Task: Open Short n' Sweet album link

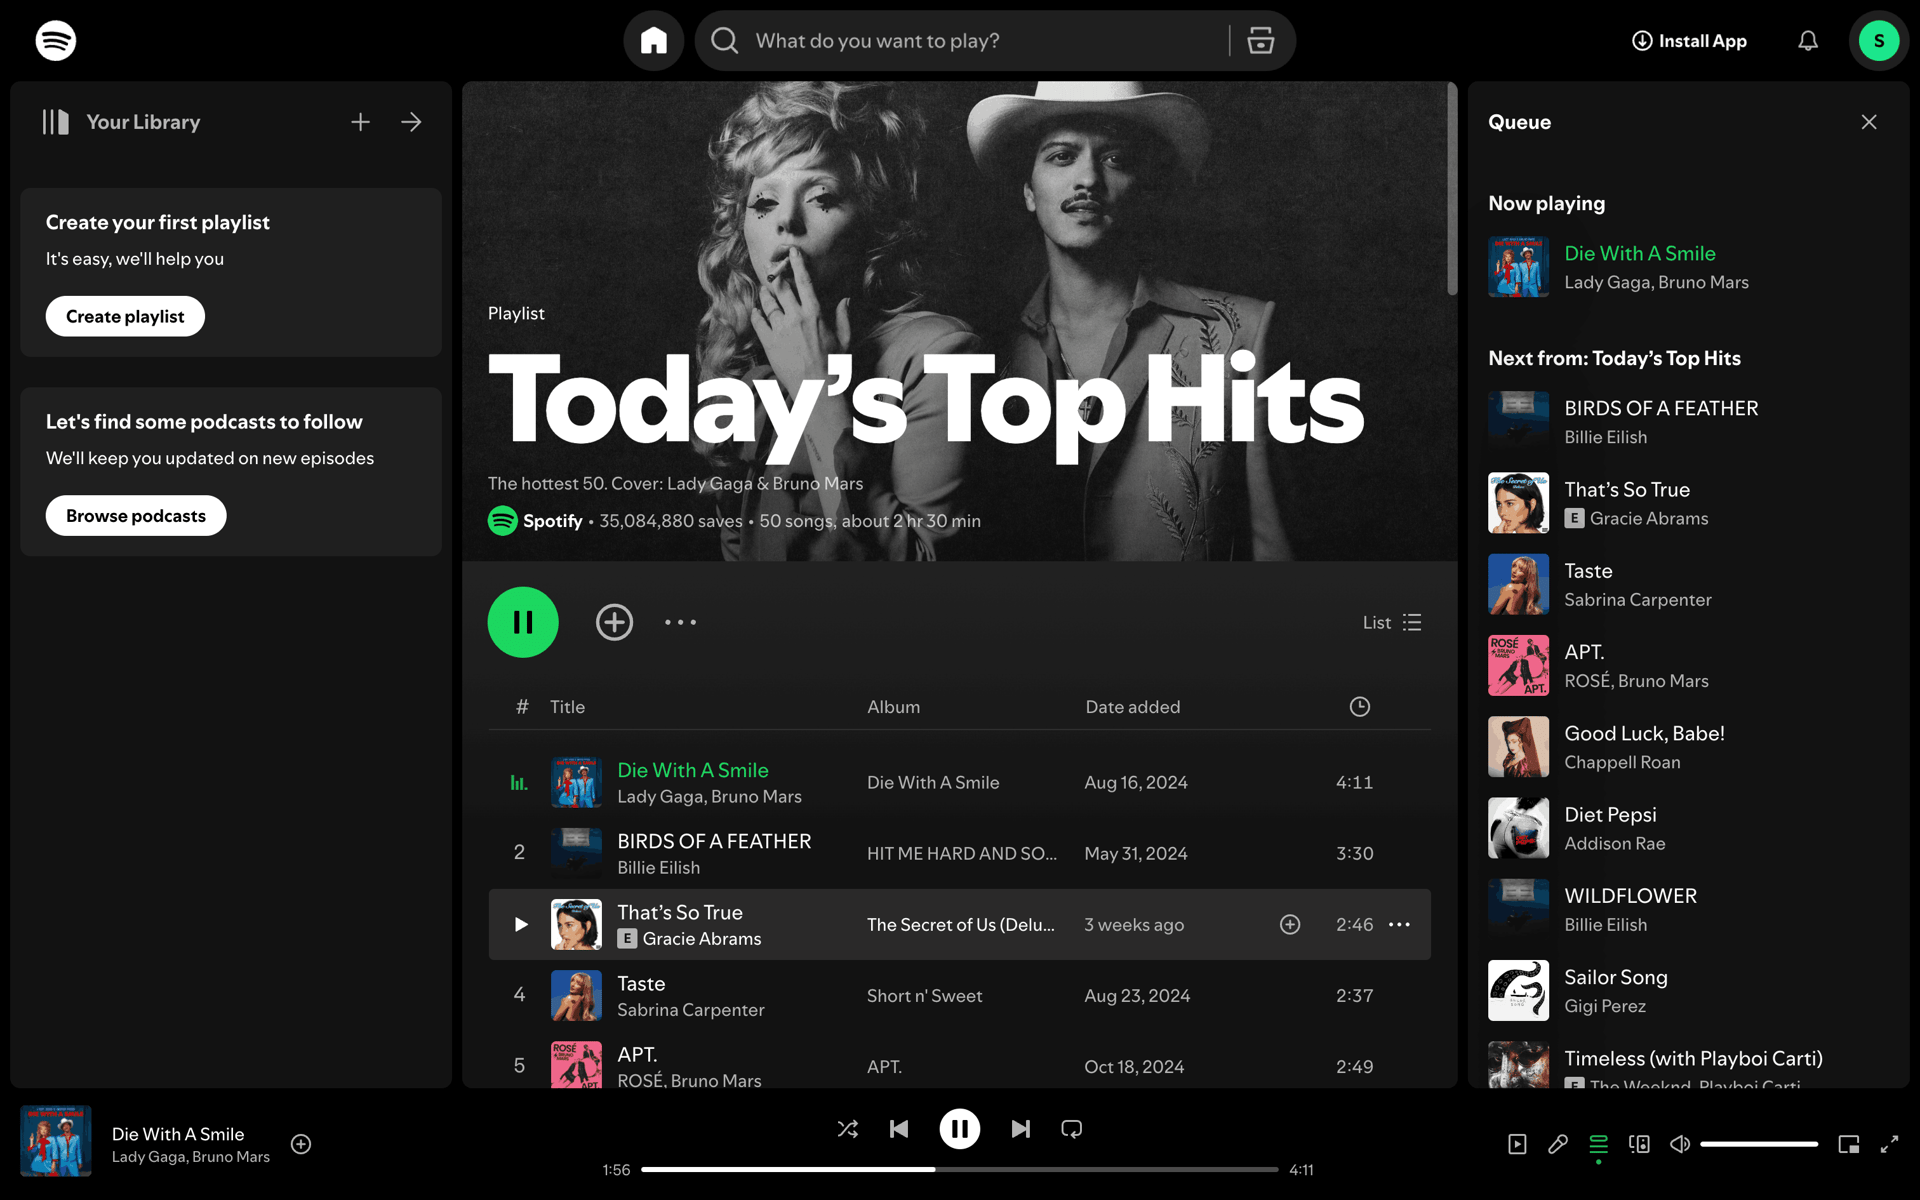Action: [x=924, y=996]
